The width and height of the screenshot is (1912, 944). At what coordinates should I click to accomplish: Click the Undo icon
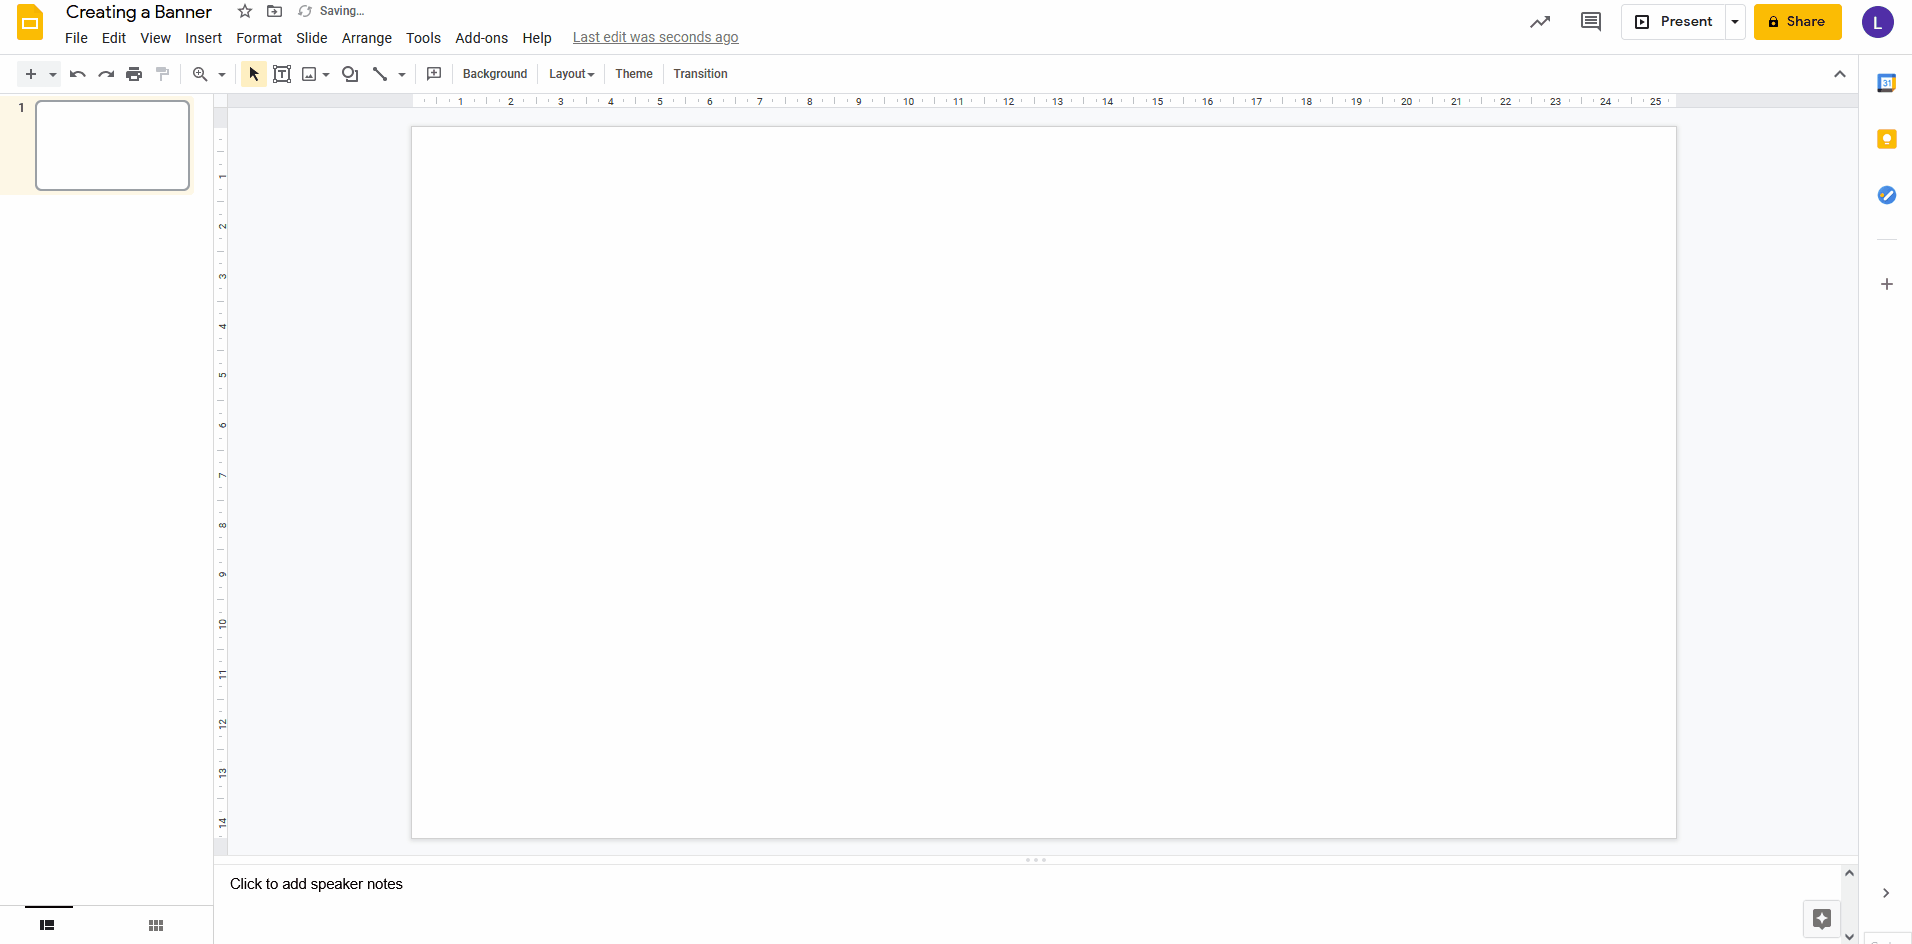[76, 73]
